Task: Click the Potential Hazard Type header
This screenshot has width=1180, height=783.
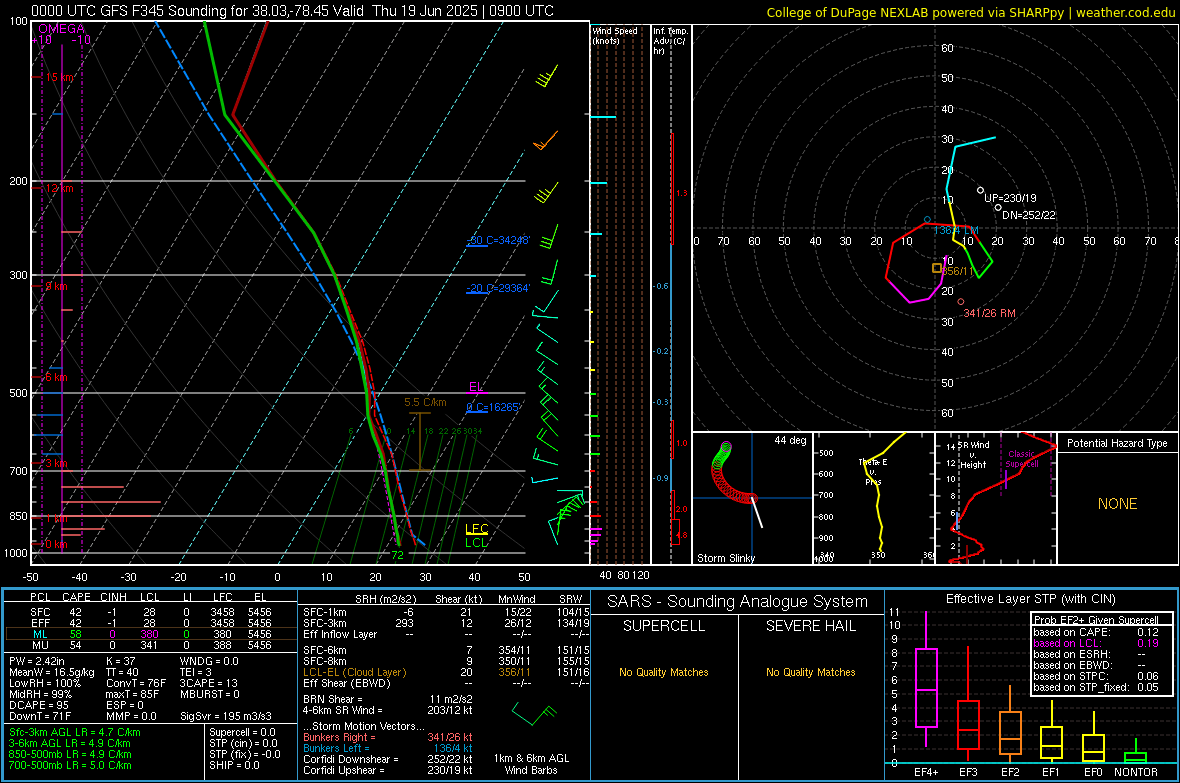Action: point(1117,443)
